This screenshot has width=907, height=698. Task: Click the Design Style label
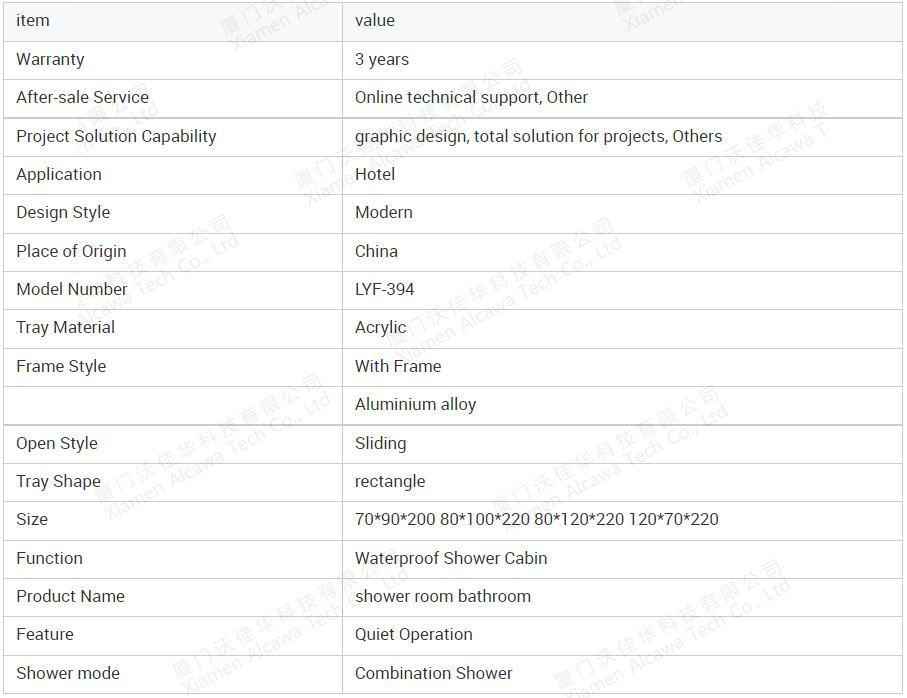pyautogui.click(x=63, y=213)
